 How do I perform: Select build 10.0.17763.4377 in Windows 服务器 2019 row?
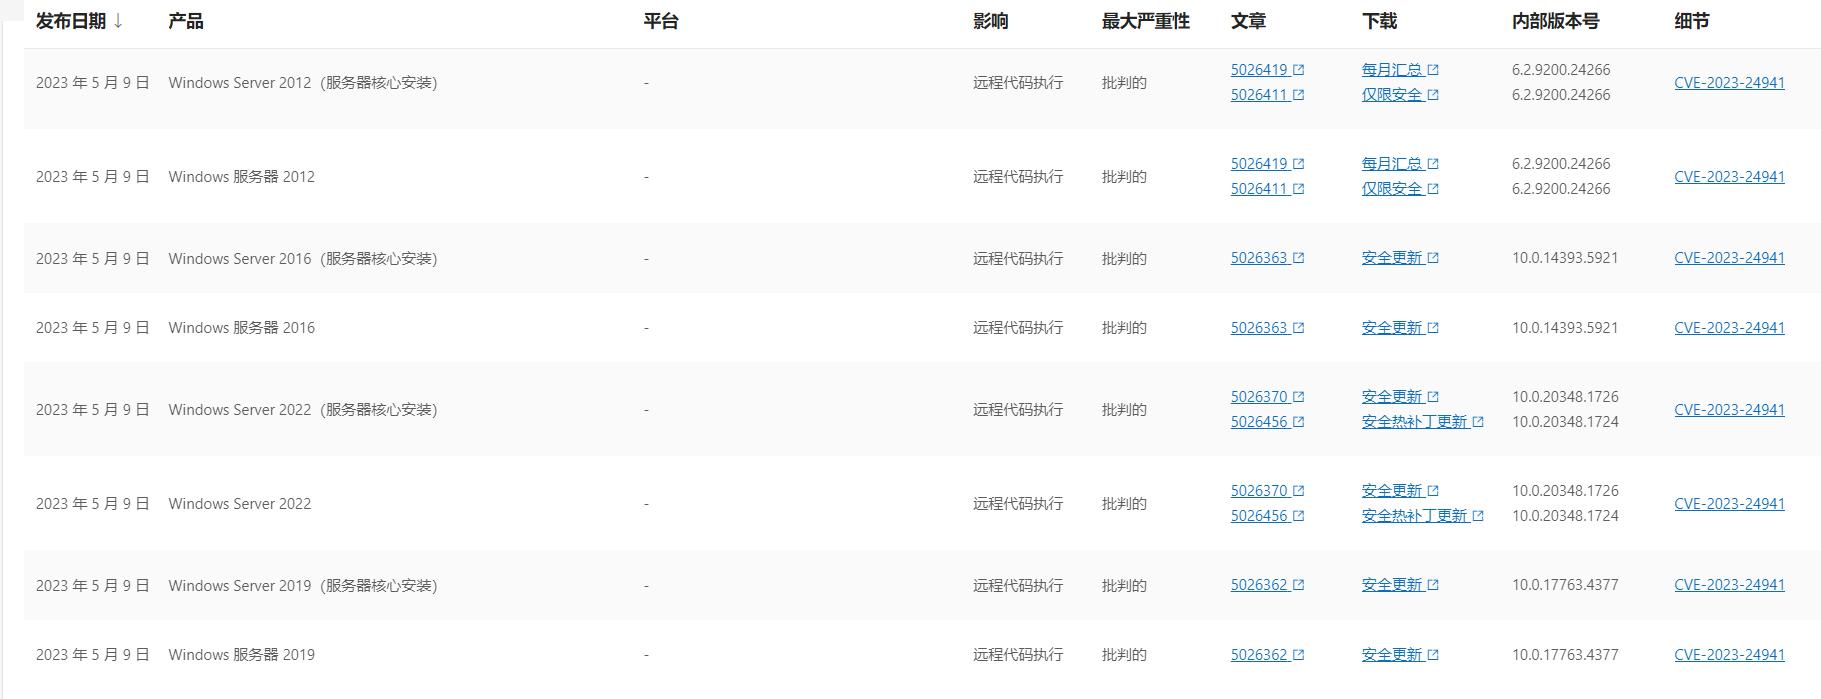[1565, 655]
